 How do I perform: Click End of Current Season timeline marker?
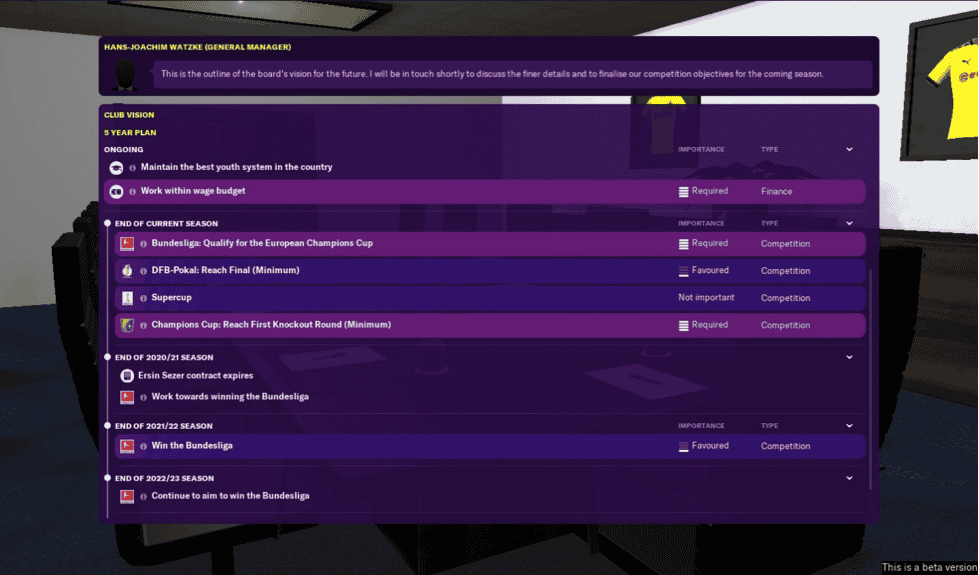click(107, 224)
